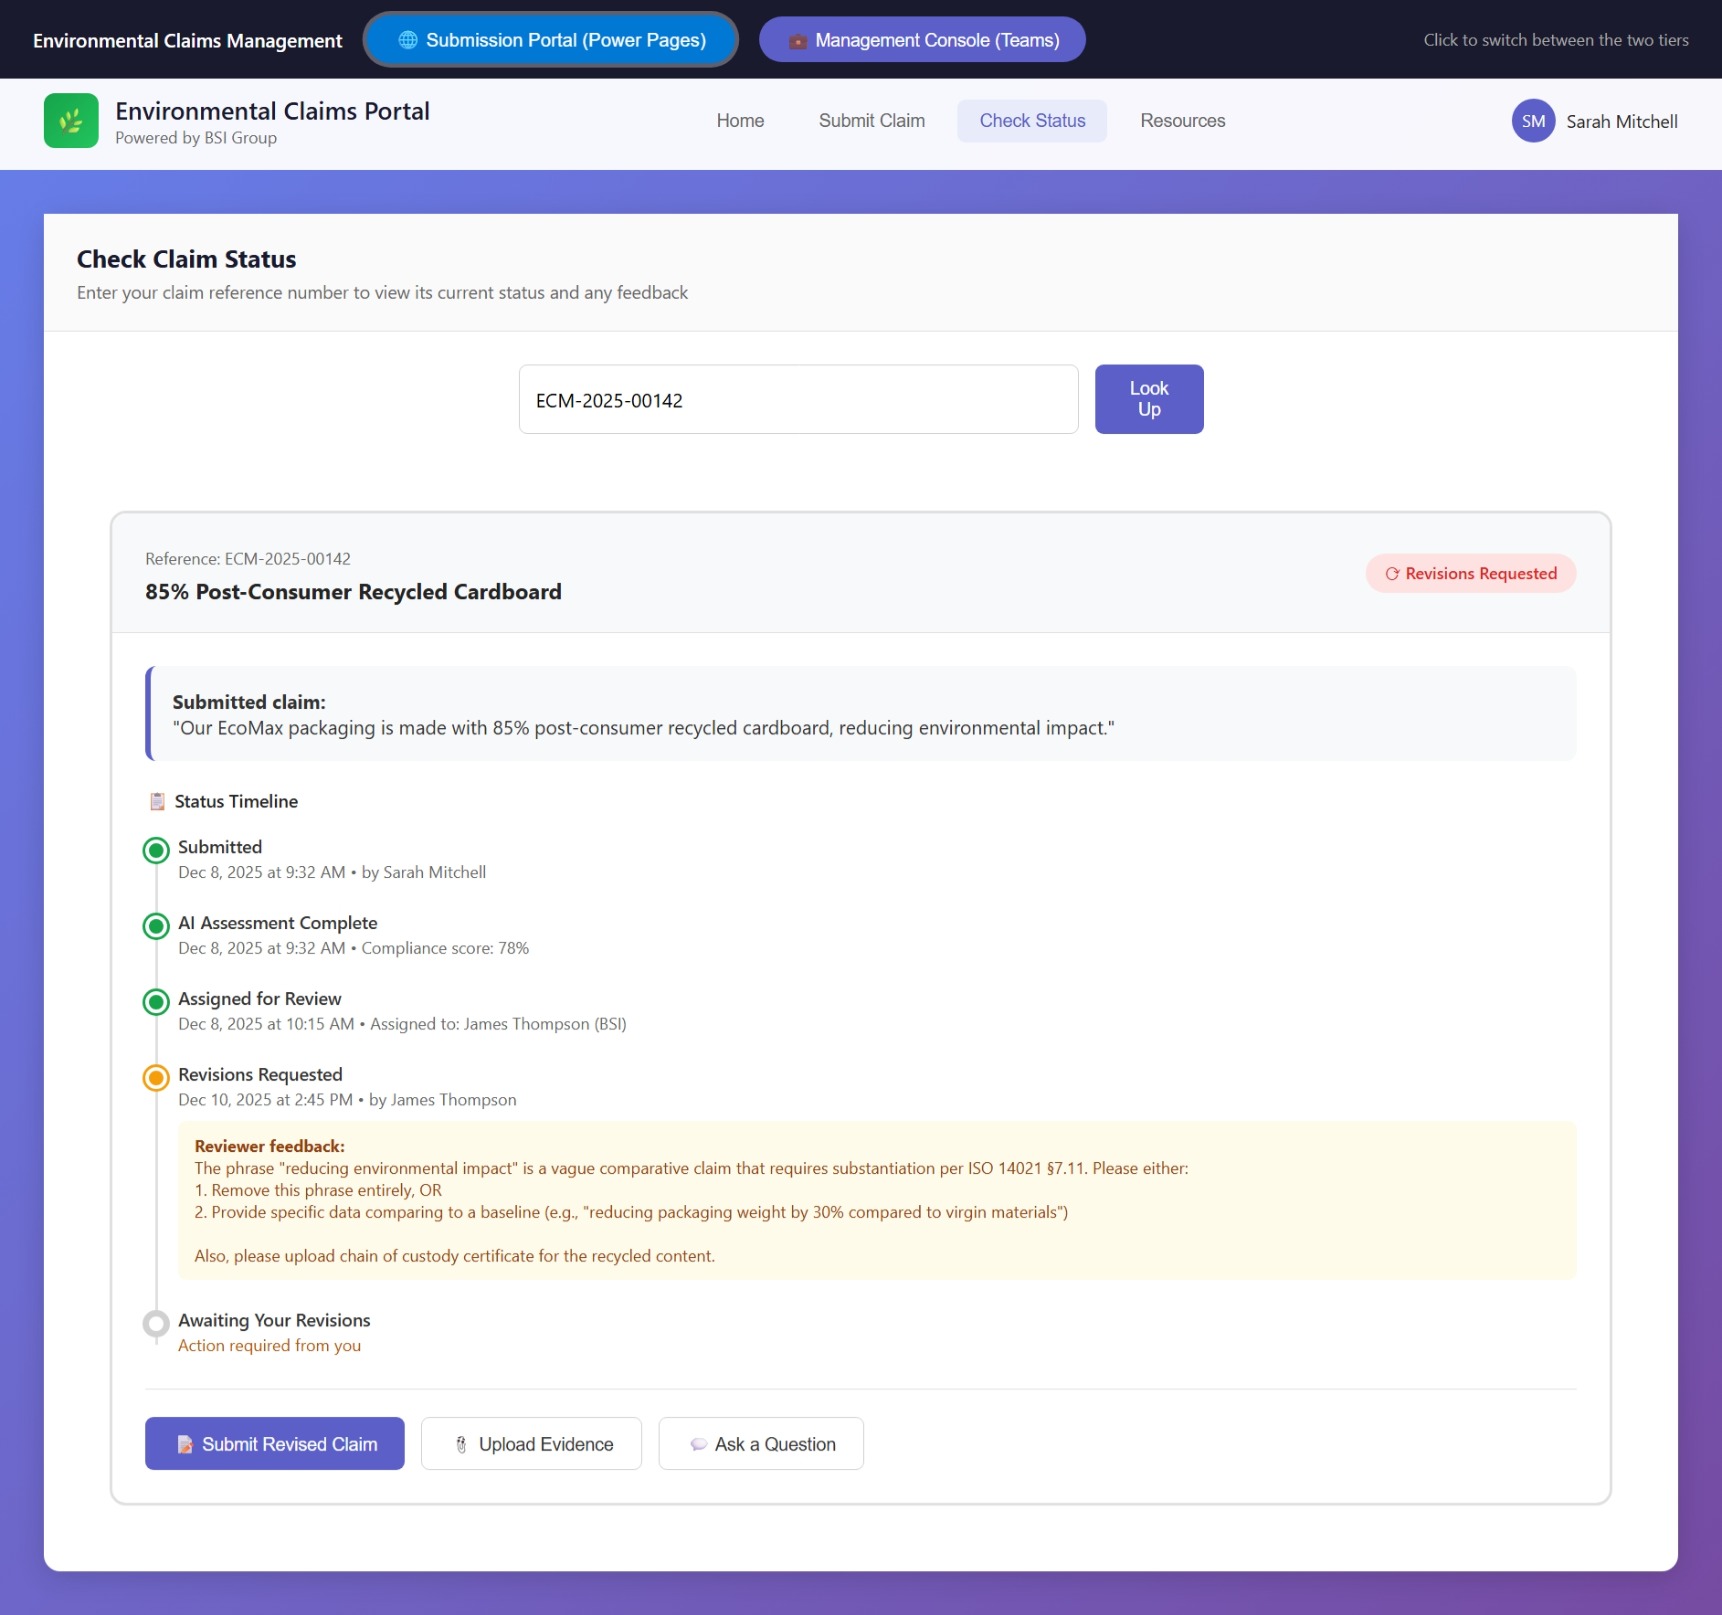Click the claim reference number field
Screen dimensions: 1722x1615
coord(797,399)
